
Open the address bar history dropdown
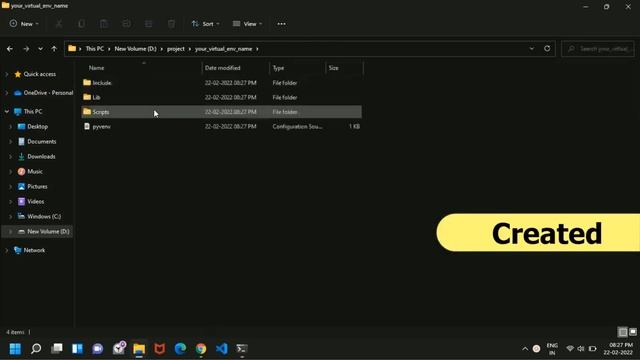(531, 49)
